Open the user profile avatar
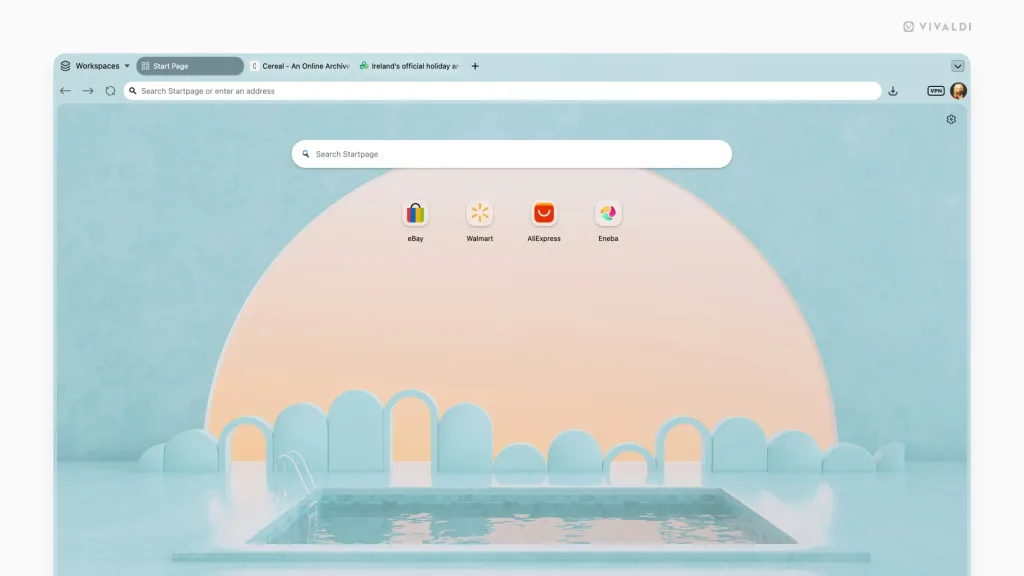Image resolution: width=1024 pixels, height=576 pixels. point(958,91)
